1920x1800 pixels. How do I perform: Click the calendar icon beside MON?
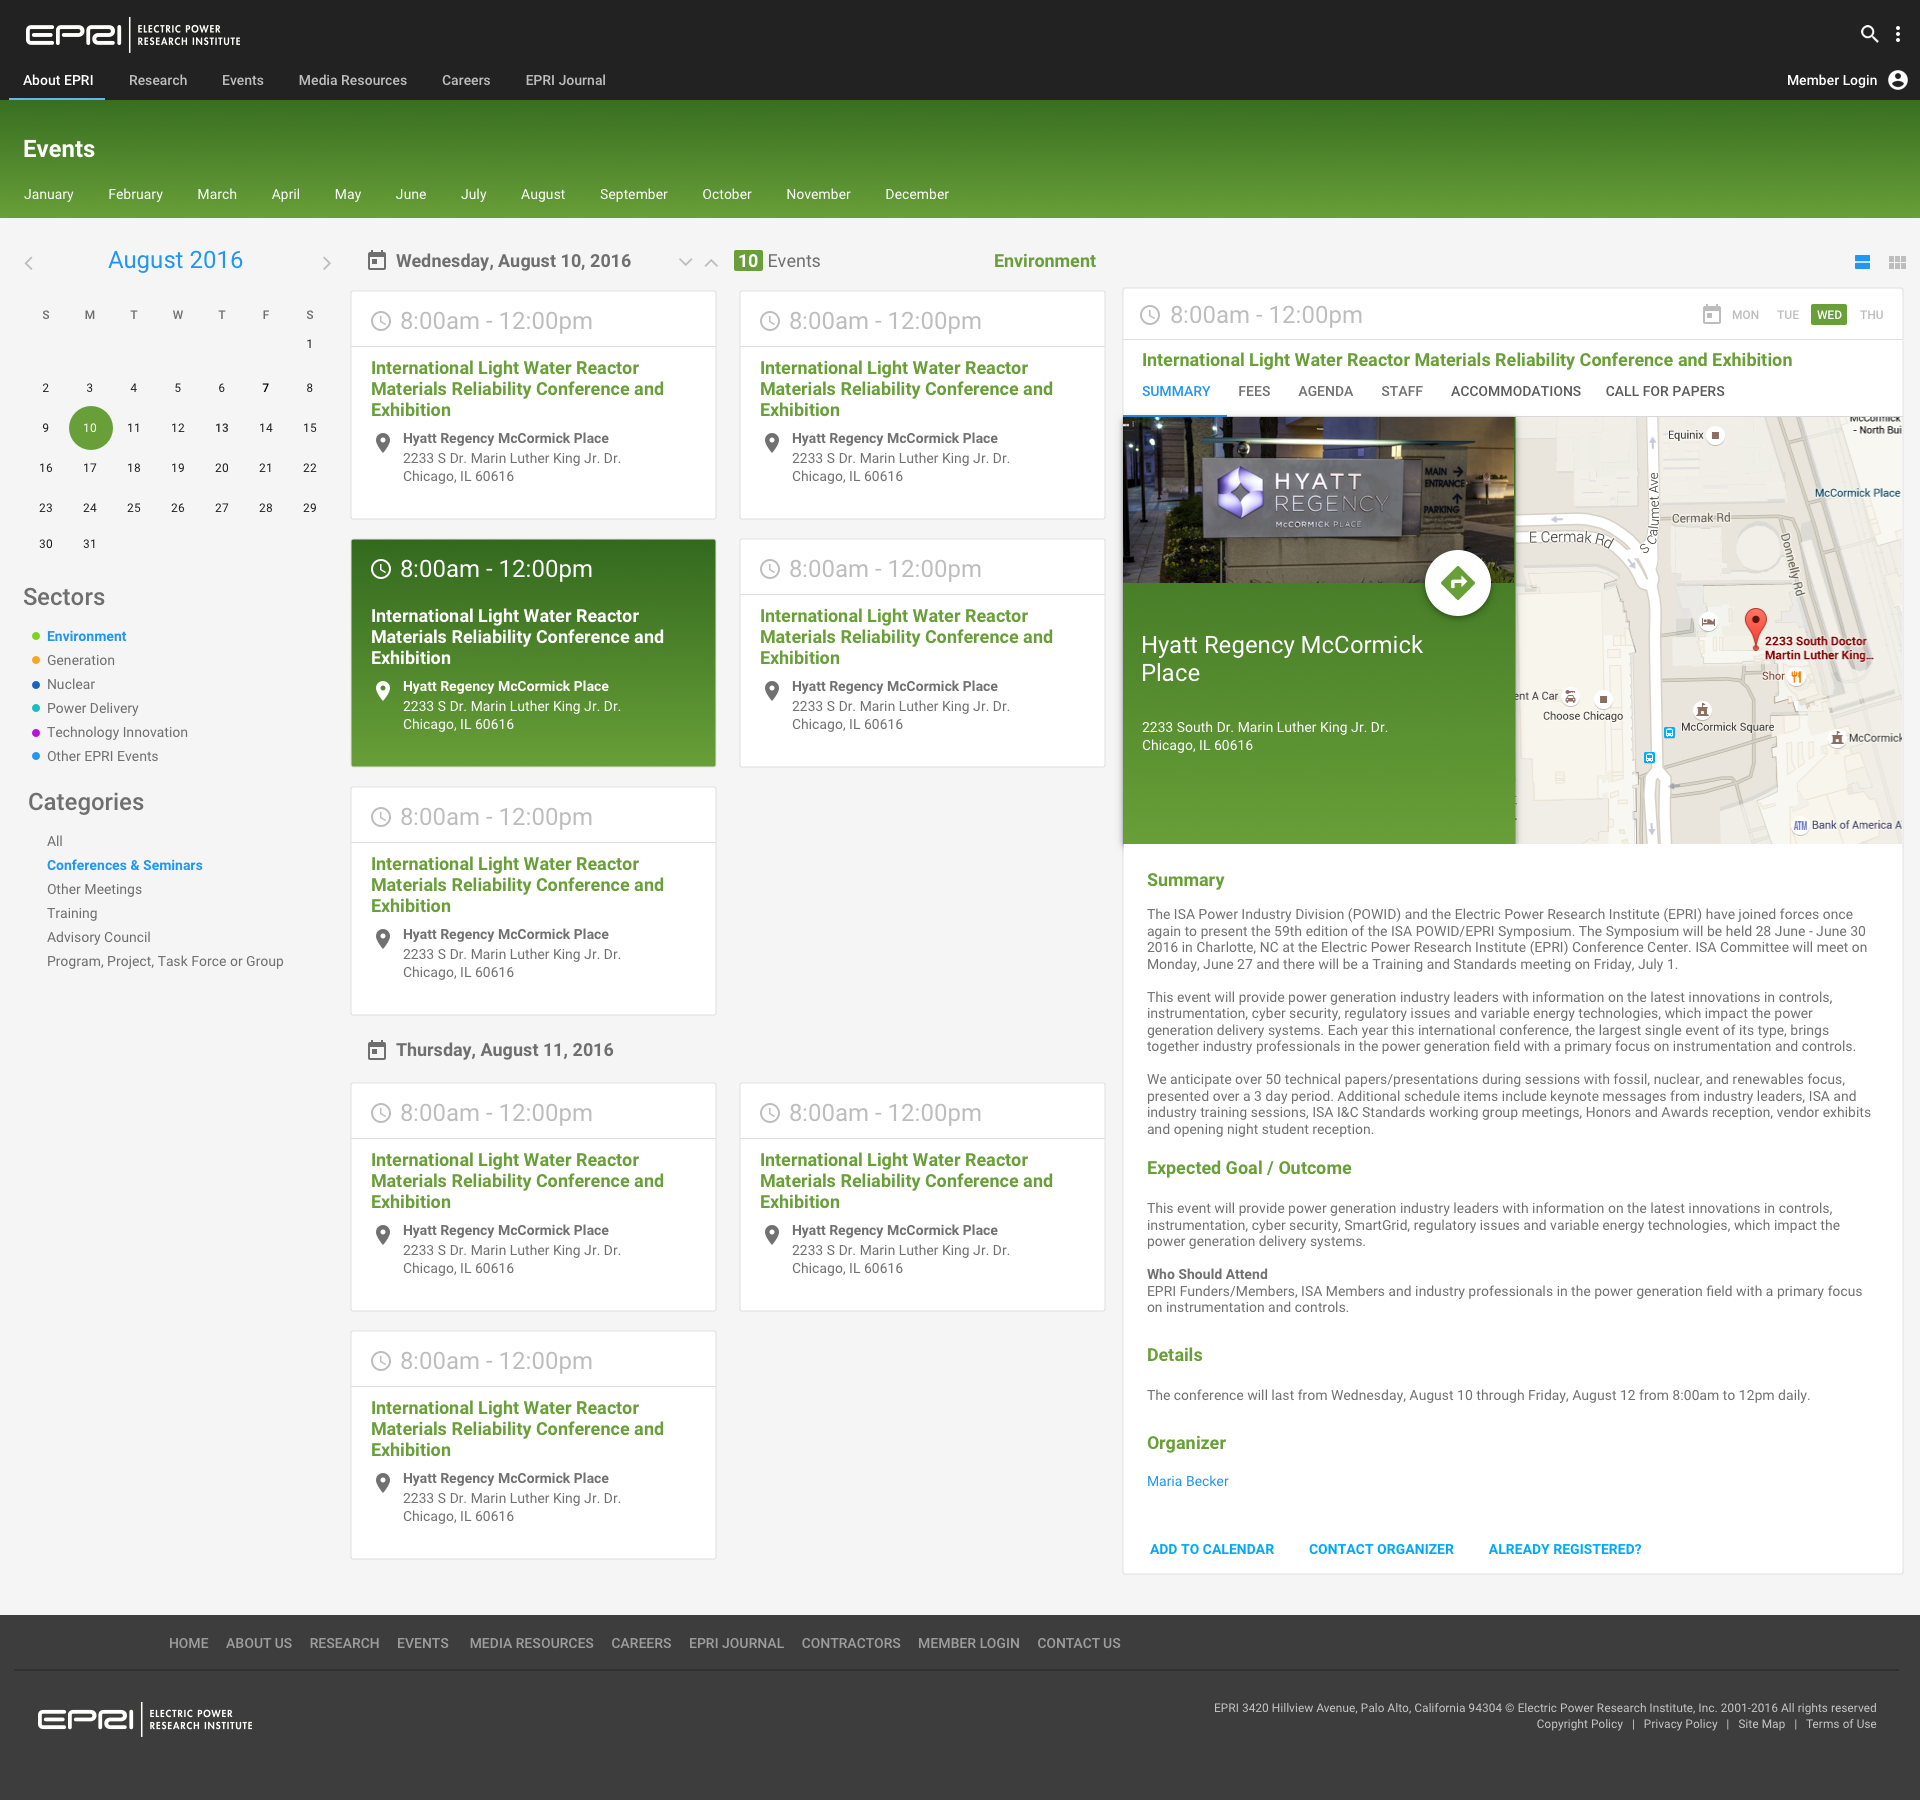1712,314
